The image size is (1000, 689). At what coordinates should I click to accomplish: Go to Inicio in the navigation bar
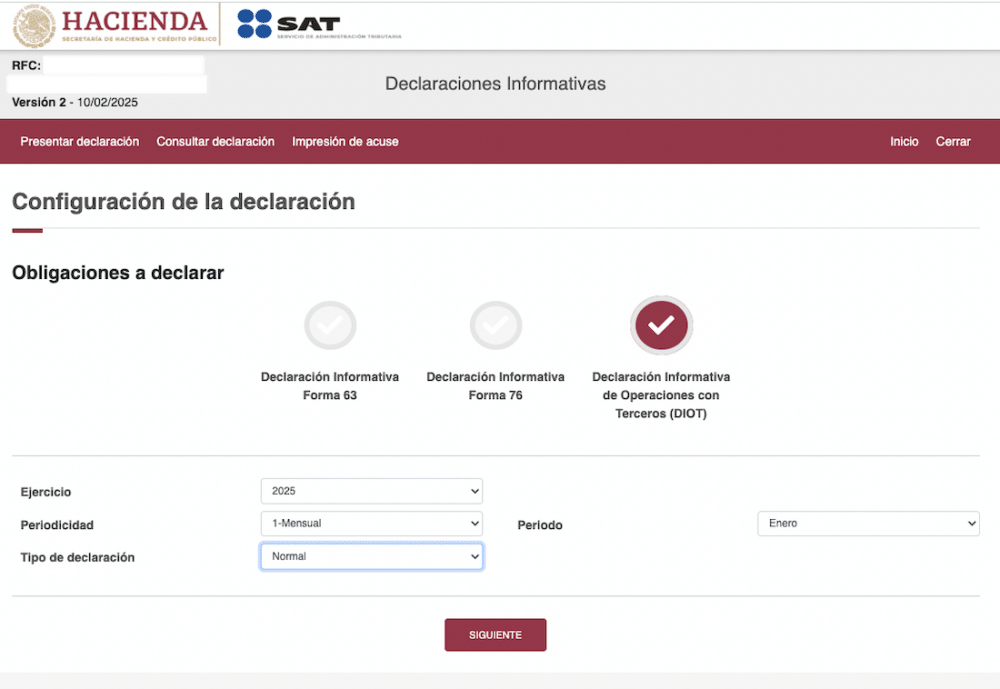tap(904, 142)
